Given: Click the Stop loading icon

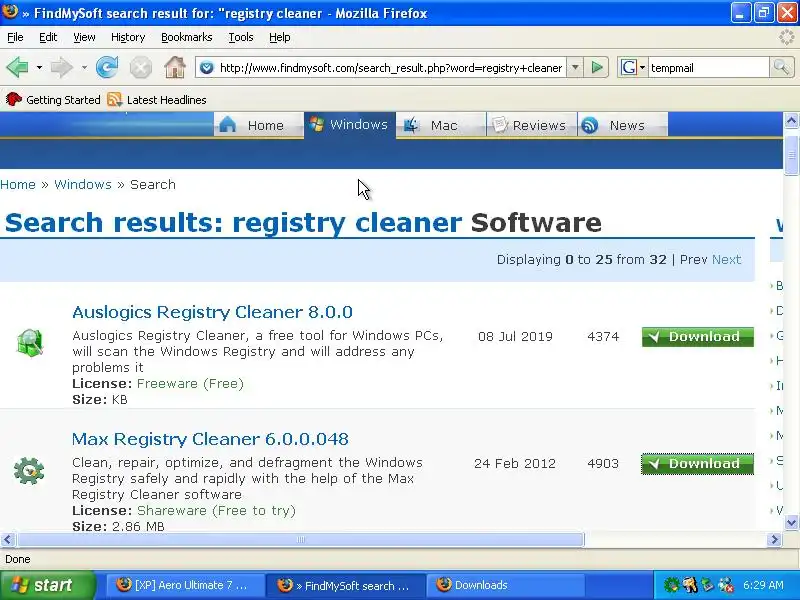Looking at the screenshot, I should (x=140, y=67).
